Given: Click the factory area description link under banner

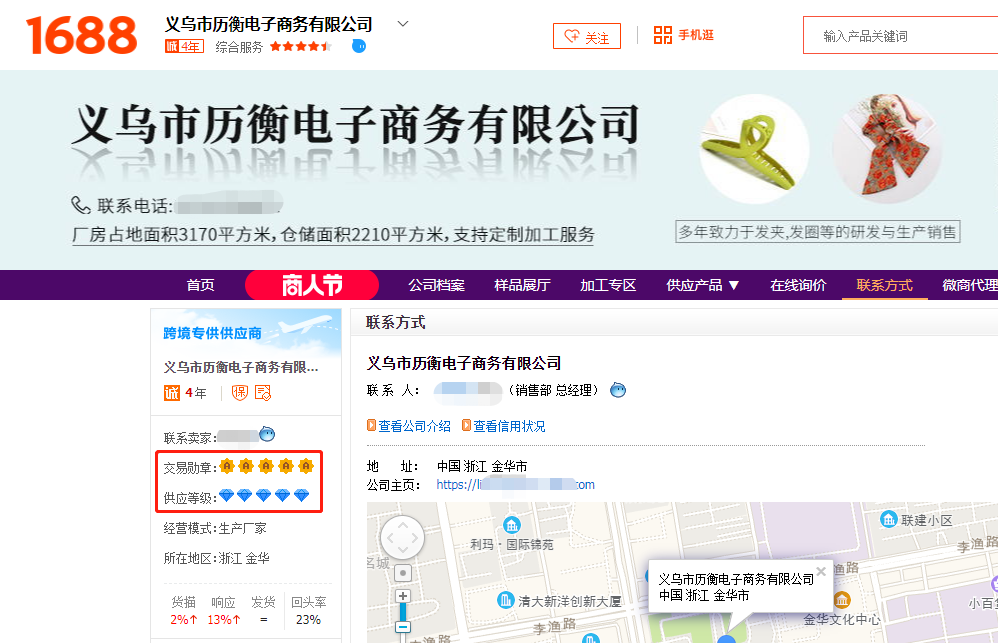Looking at the screenshot, I should [333, 235].
